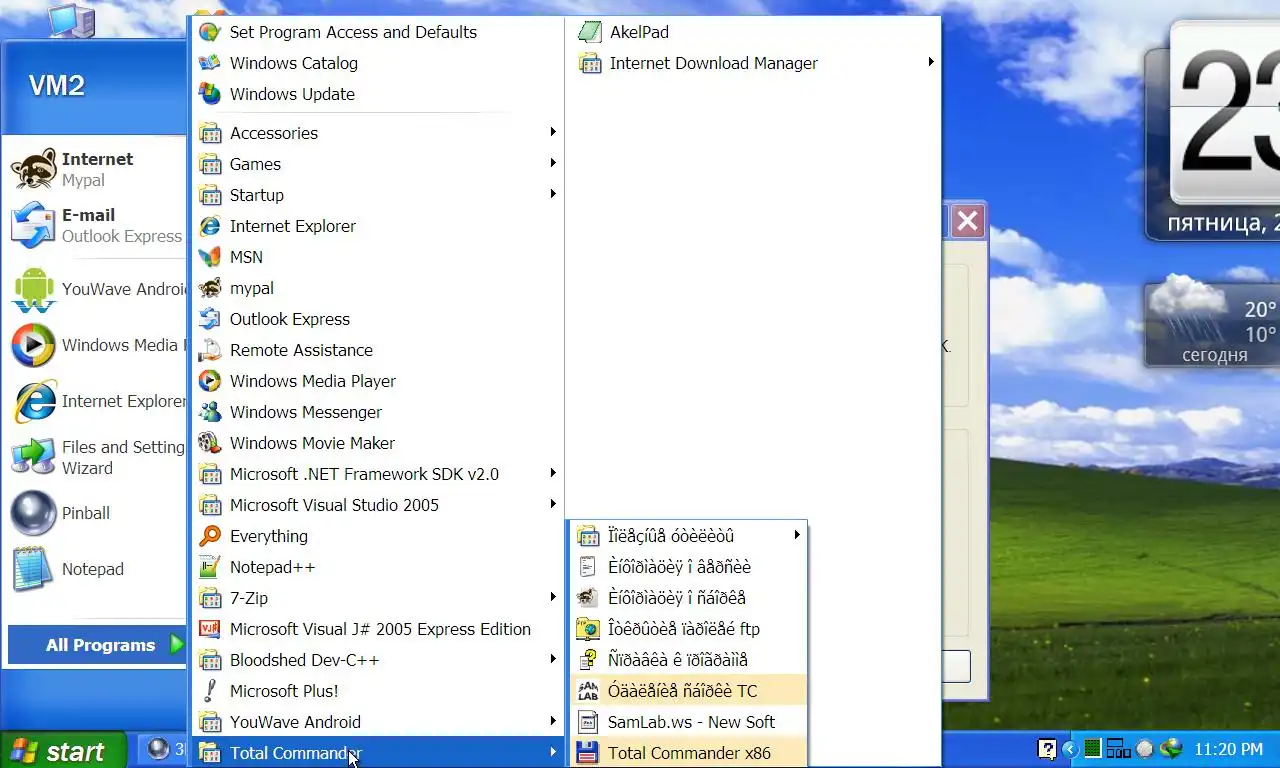Open Microsoft Visual J# 2005 Express Edition
This screenshot has width=1280, height=768.
(x=378, y=629)
